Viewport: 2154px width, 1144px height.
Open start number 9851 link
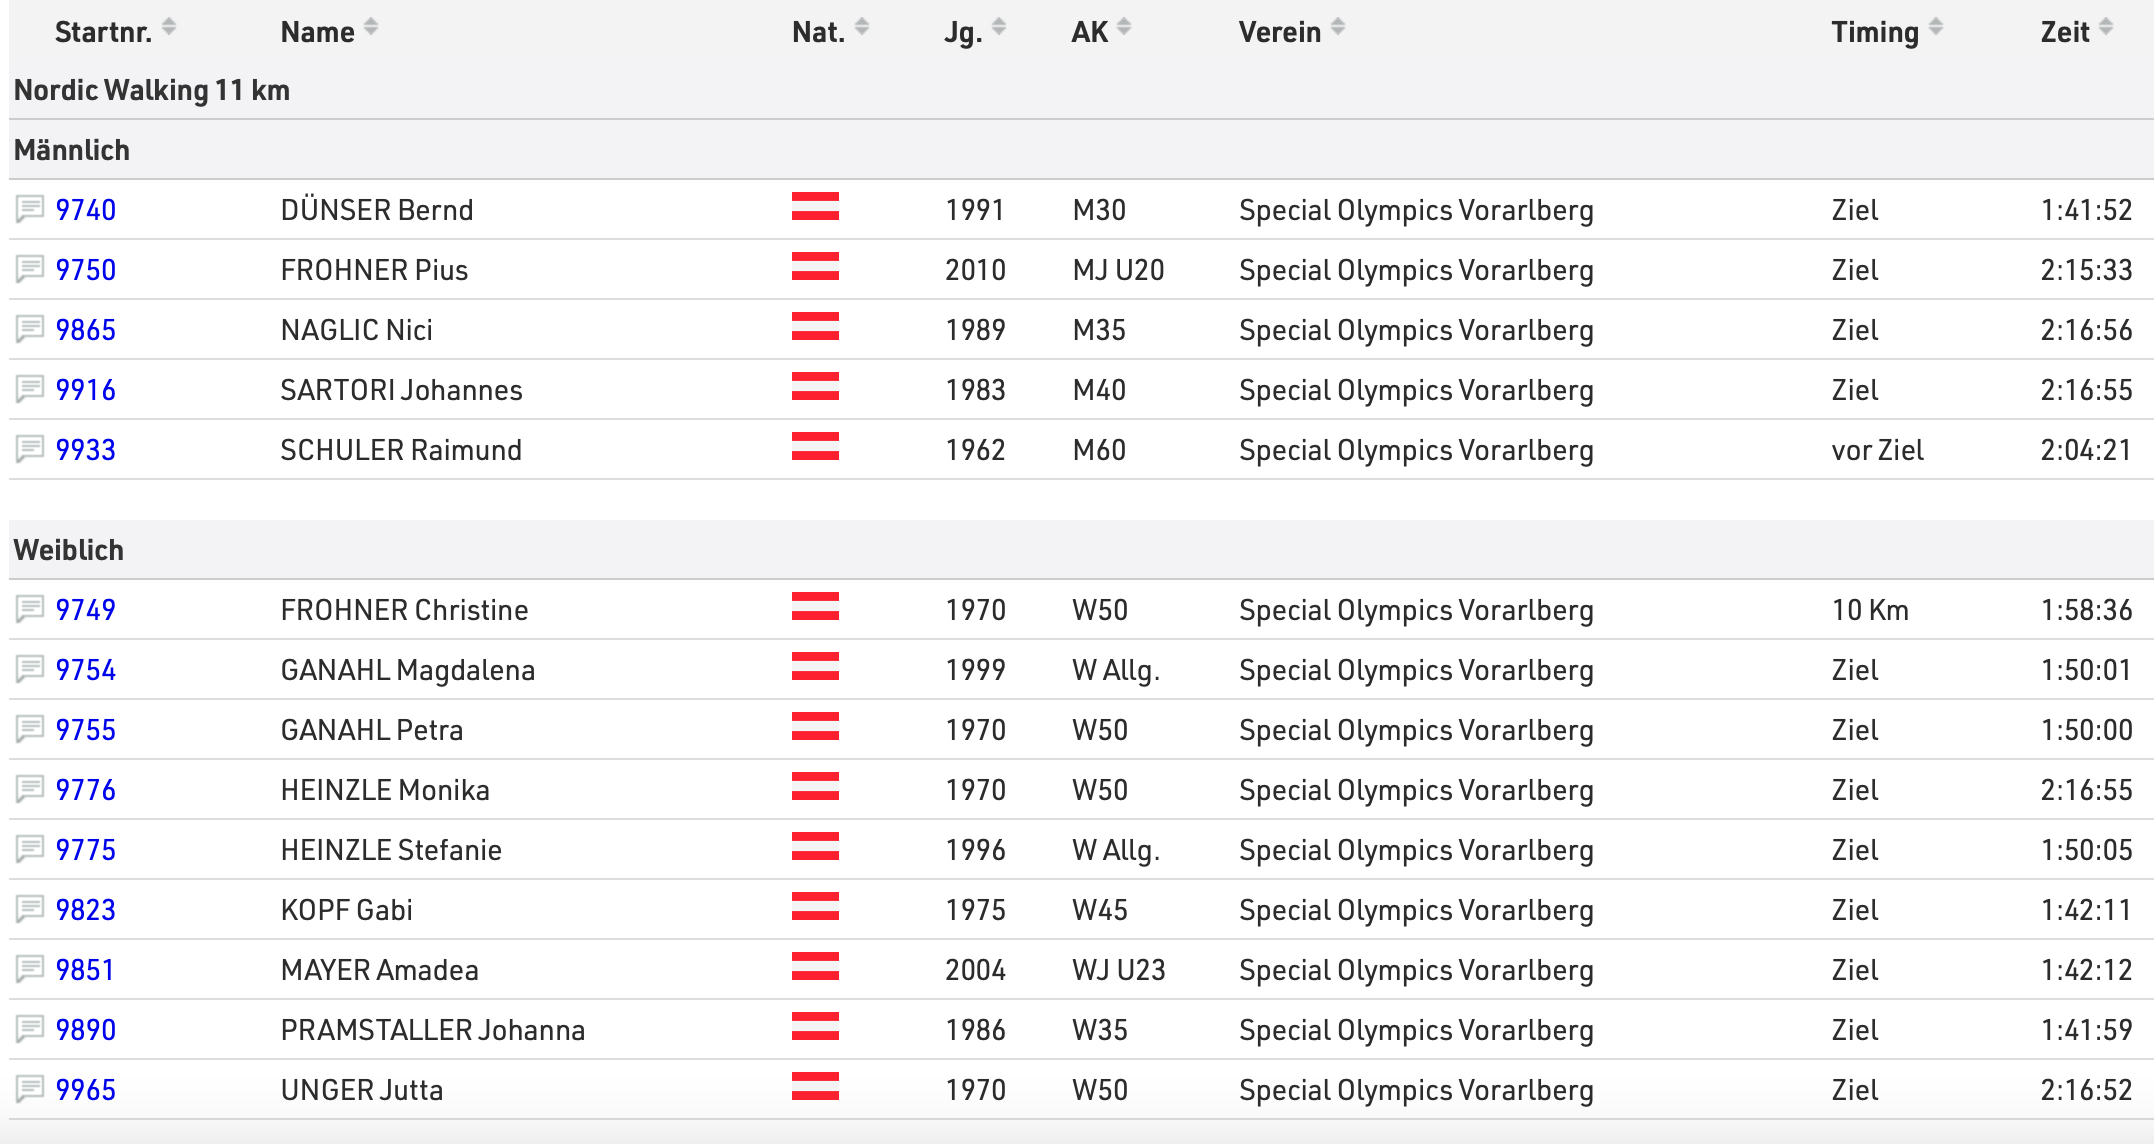tap(85, 970)
